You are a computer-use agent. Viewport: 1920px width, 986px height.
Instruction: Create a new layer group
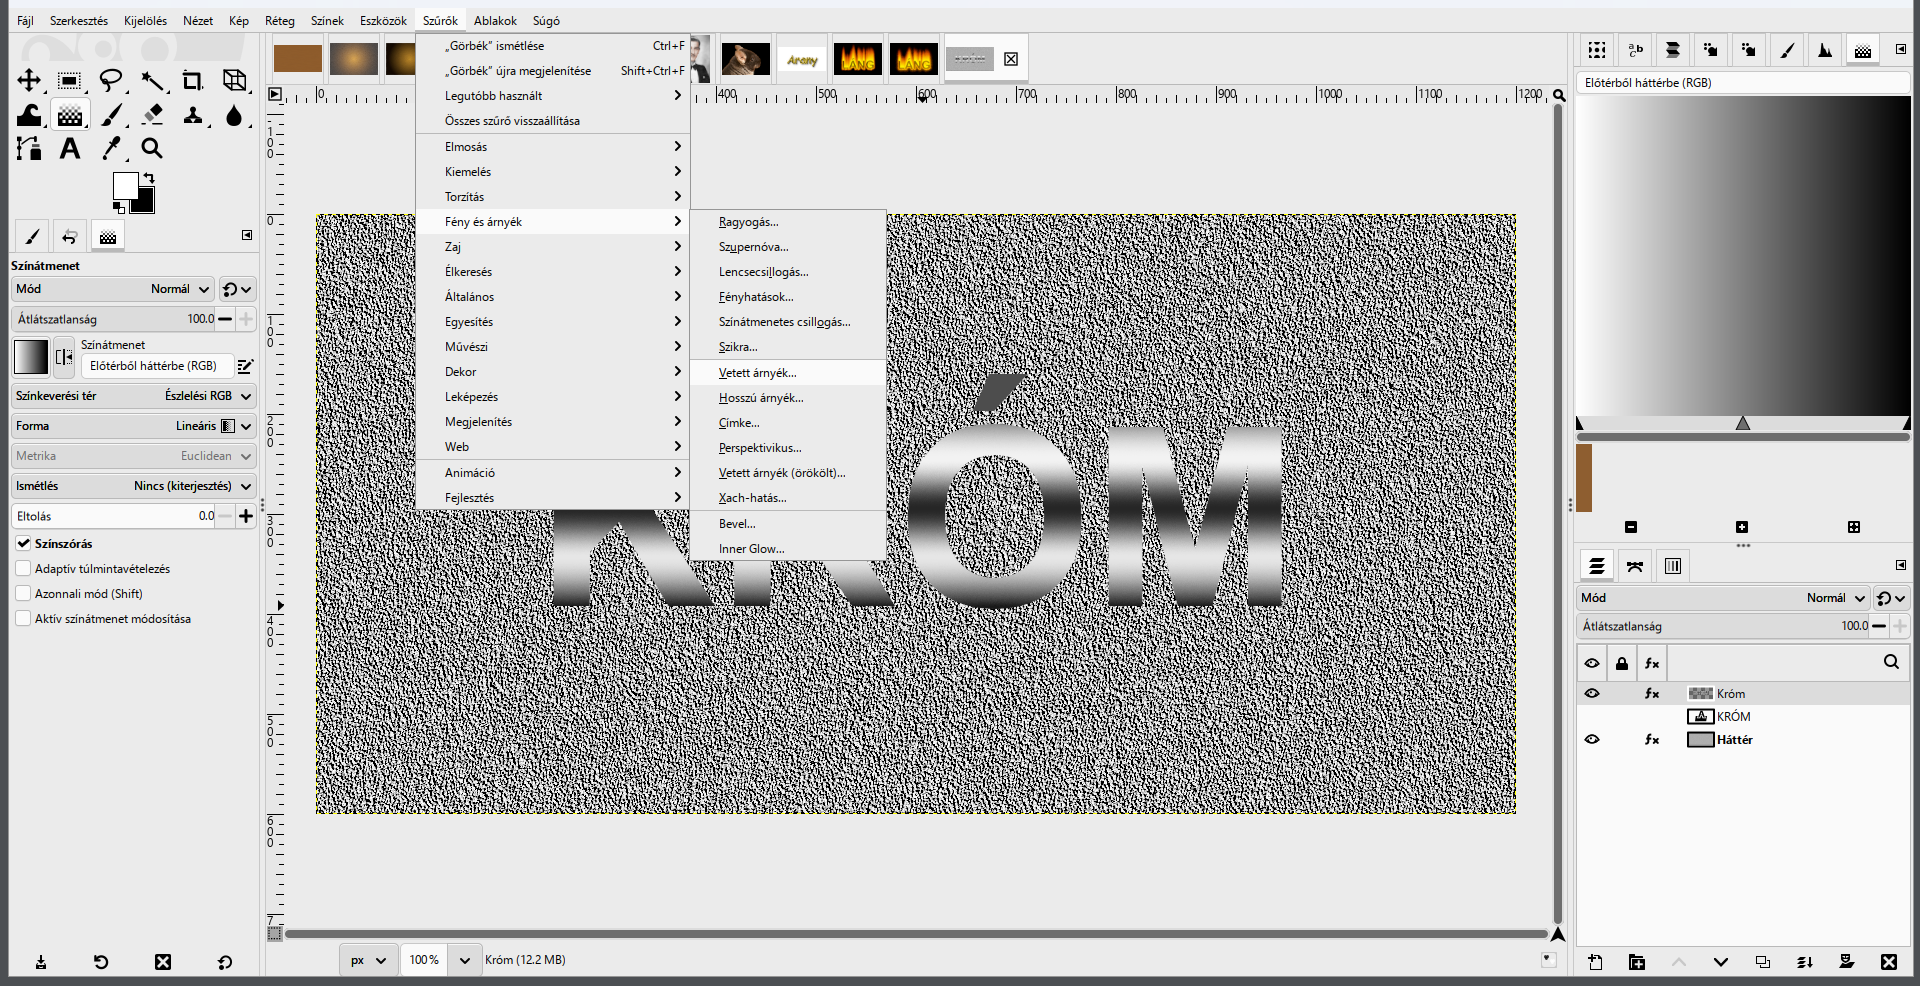coord(1636,962)
